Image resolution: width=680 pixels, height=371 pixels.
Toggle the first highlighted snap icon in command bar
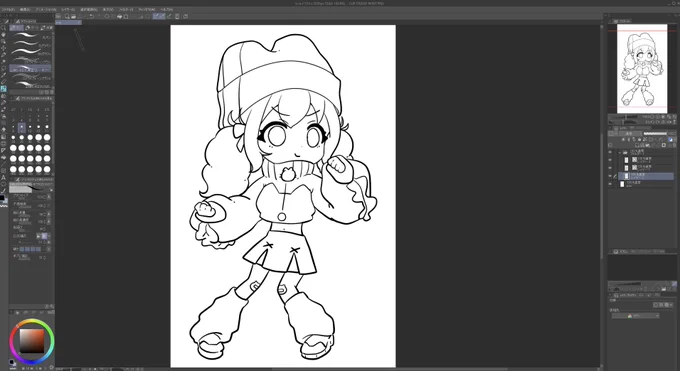(156, 16)
